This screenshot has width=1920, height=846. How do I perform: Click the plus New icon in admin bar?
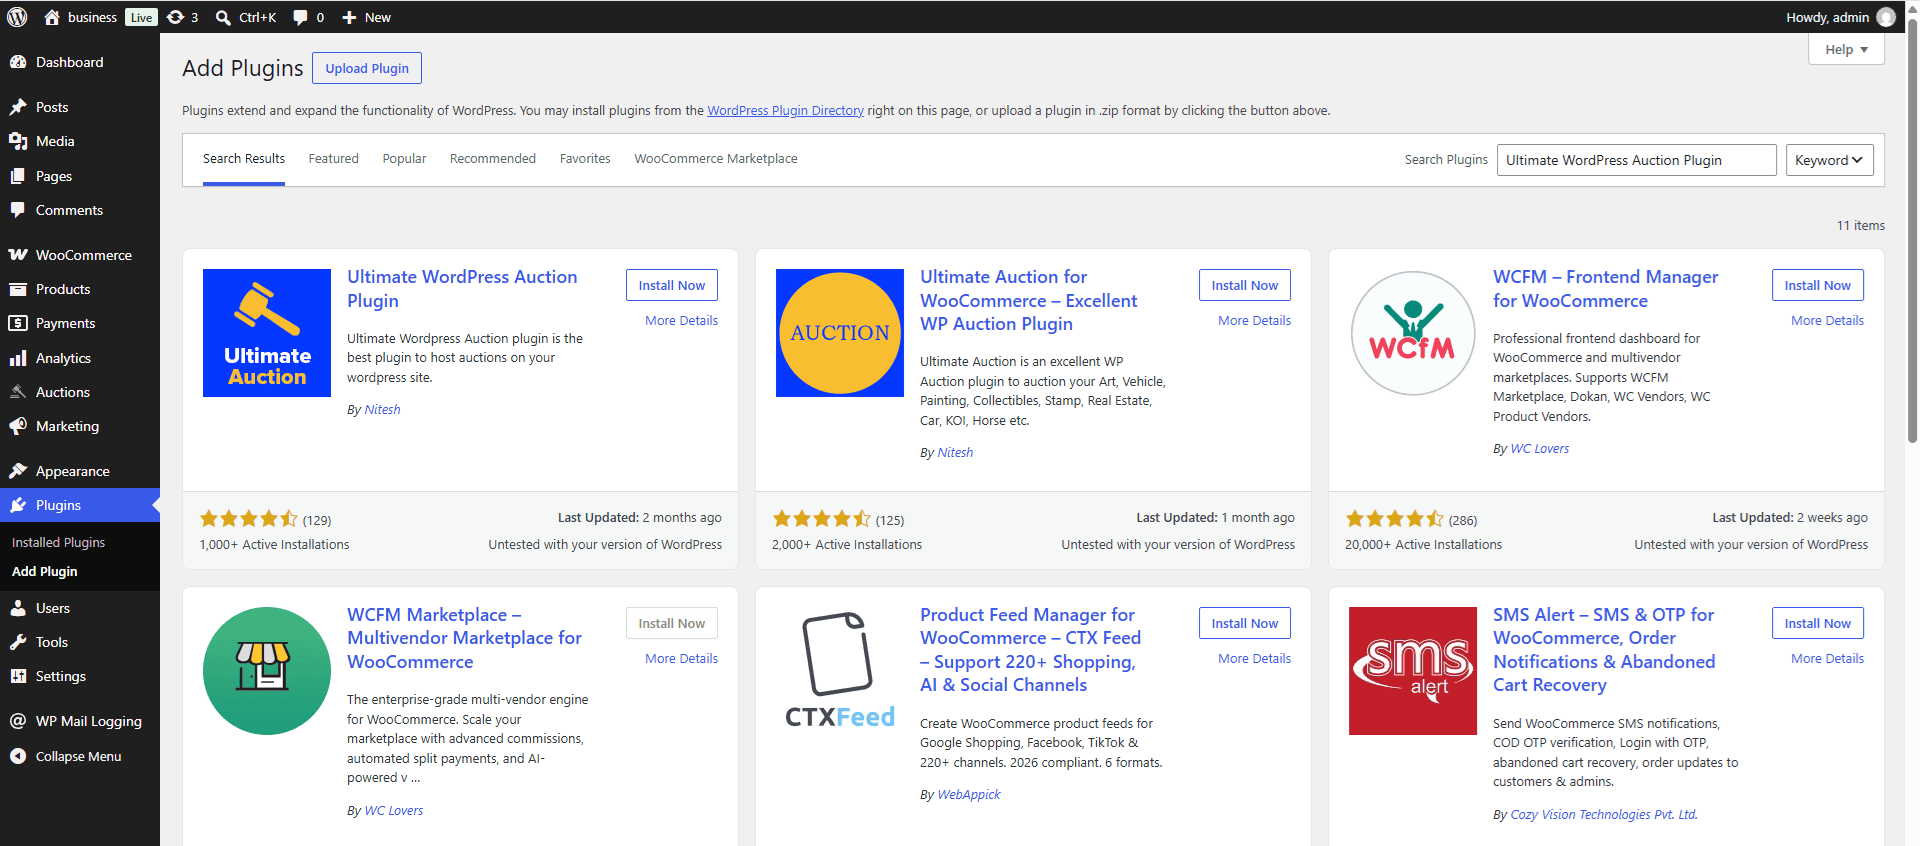349,17
